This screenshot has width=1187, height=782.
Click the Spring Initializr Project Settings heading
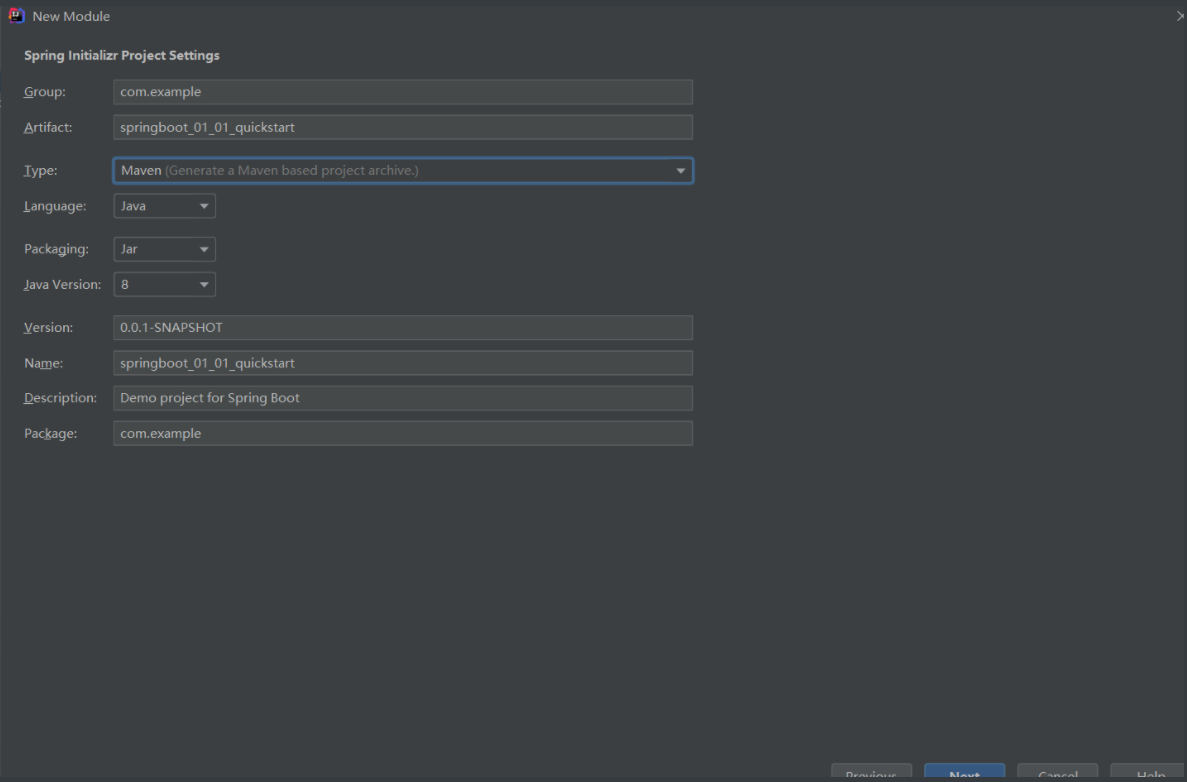122,56
